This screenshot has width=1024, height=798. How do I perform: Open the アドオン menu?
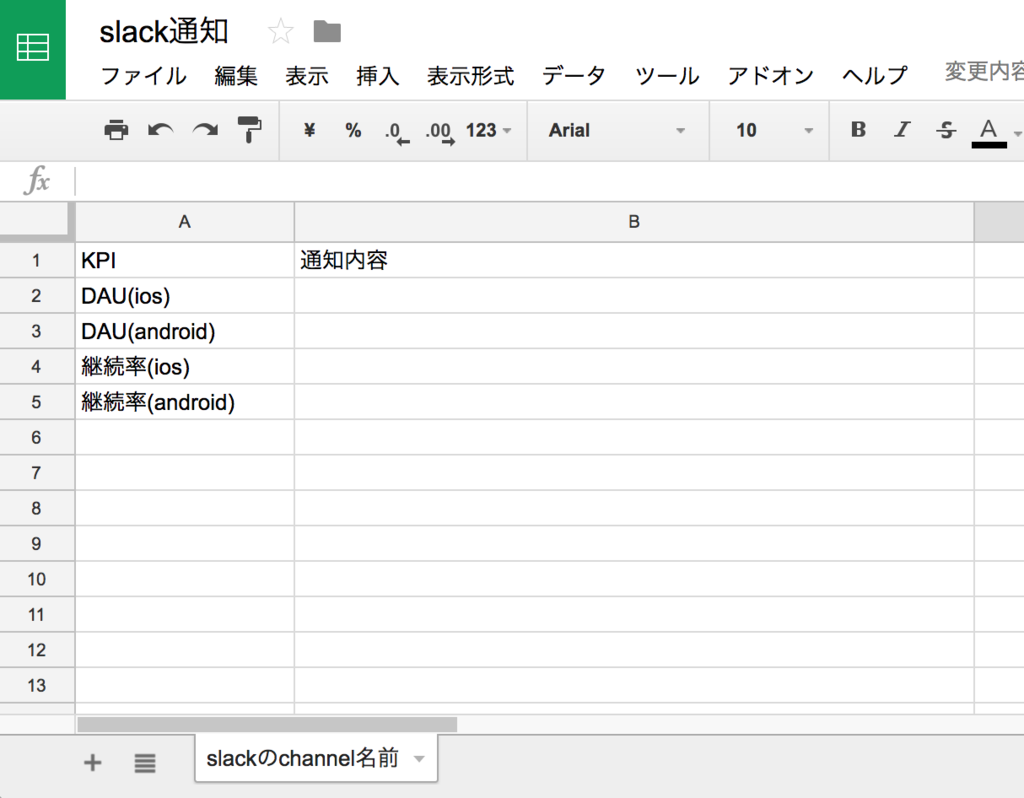coord(771,76)
